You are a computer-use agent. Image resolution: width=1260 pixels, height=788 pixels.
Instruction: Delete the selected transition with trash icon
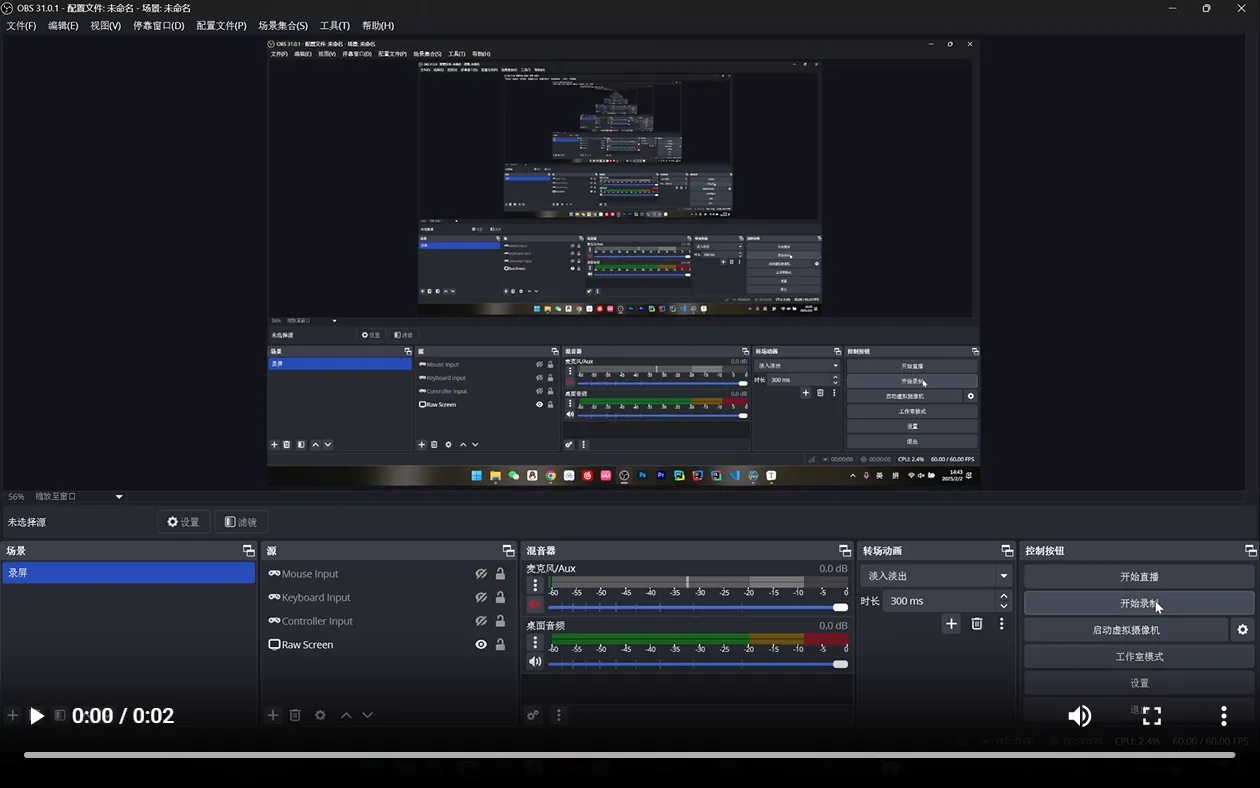click(x=977, y=624)
